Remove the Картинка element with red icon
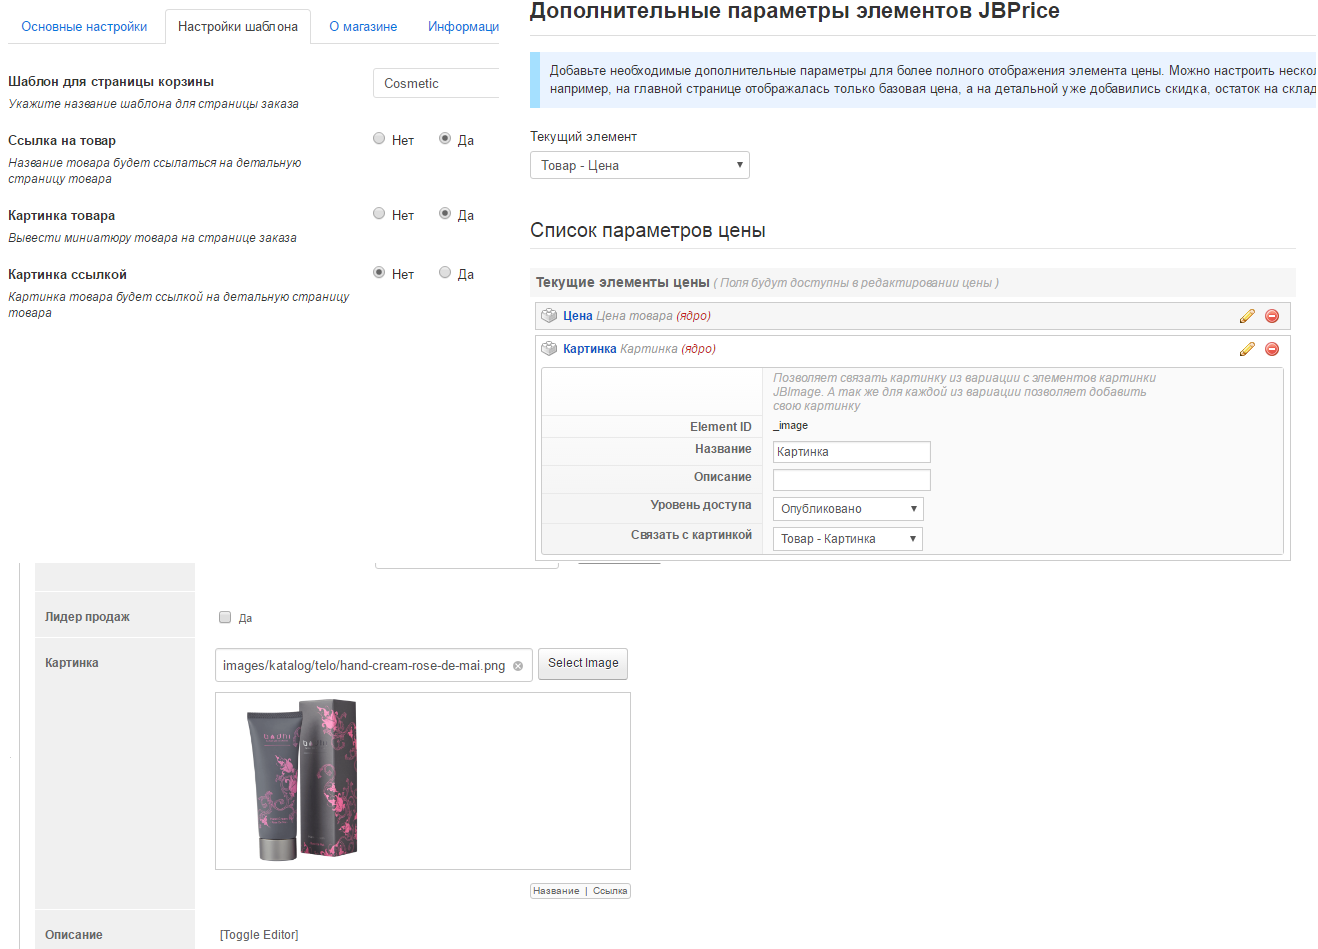 (x=1272, y=349)
